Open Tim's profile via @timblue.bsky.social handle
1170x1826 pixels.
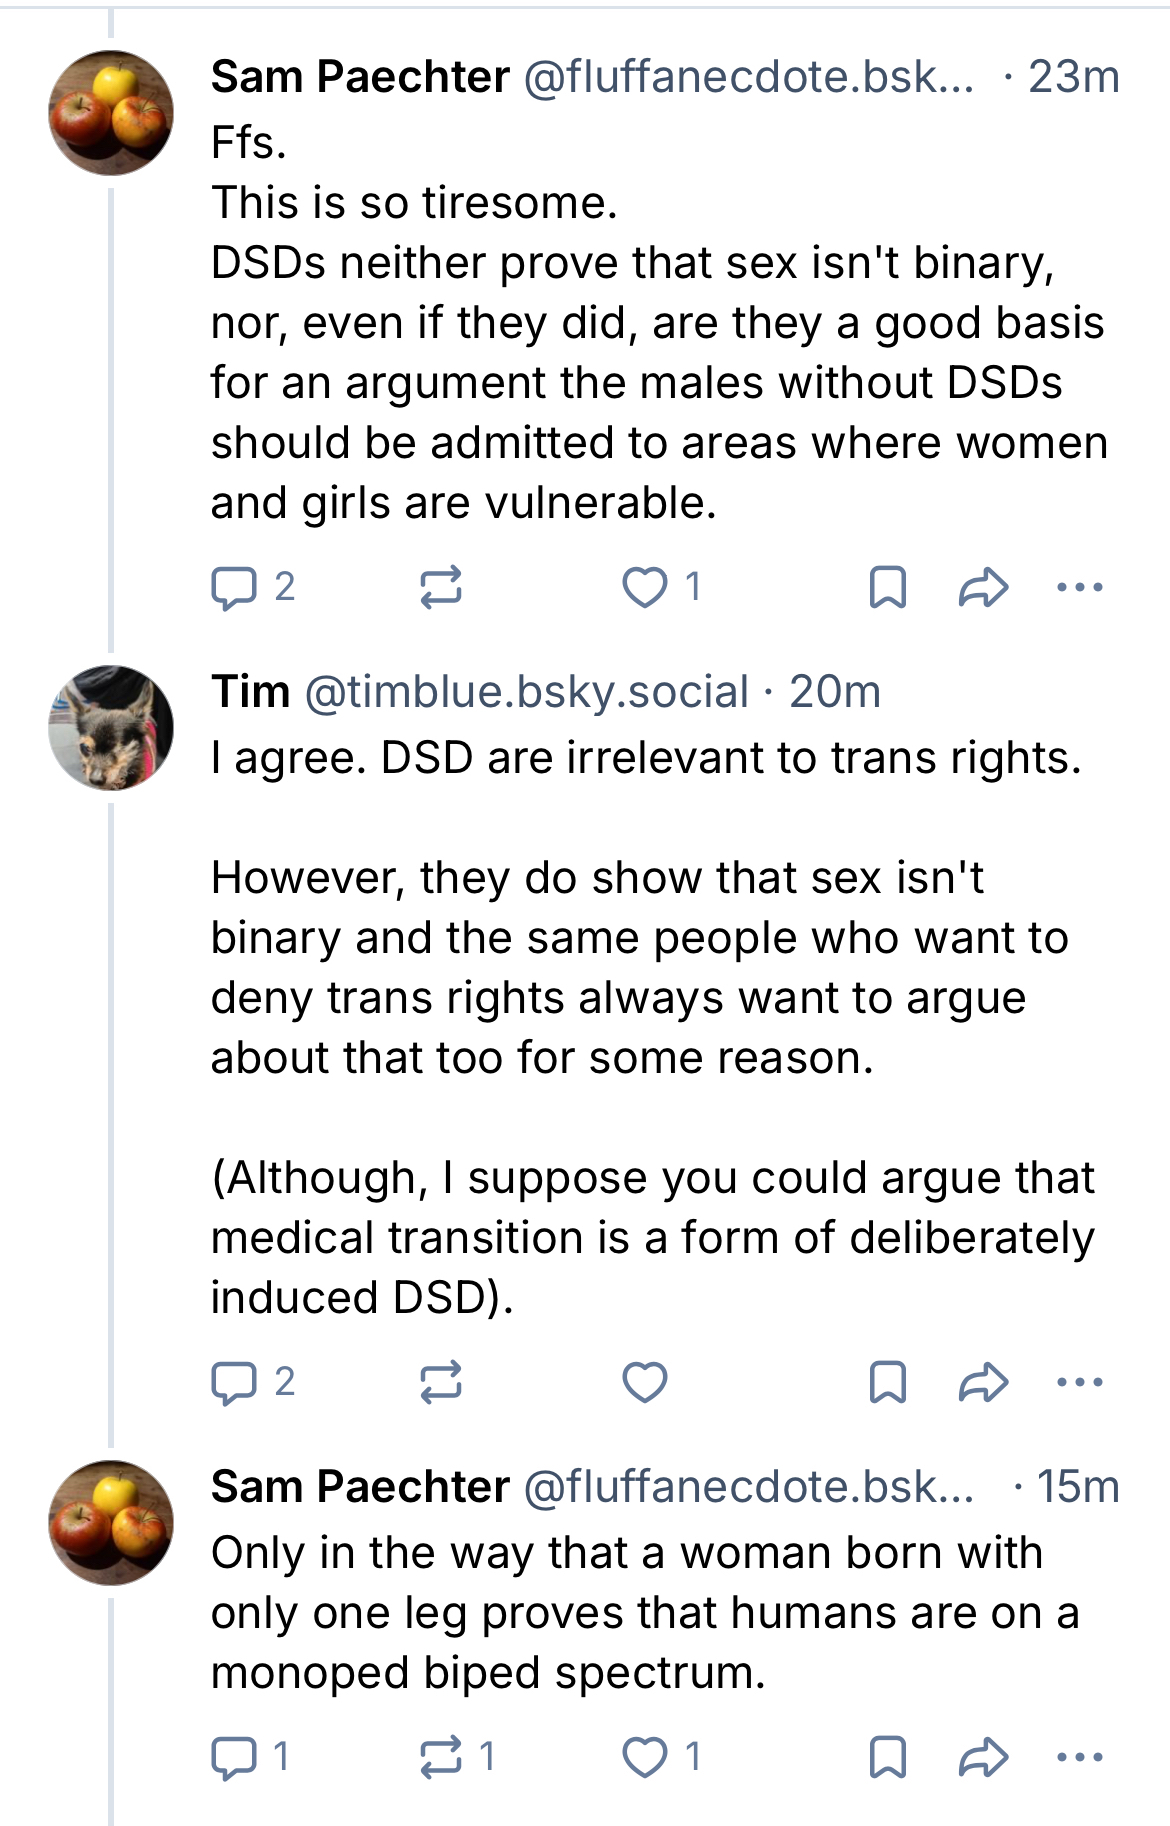[526, 692]
